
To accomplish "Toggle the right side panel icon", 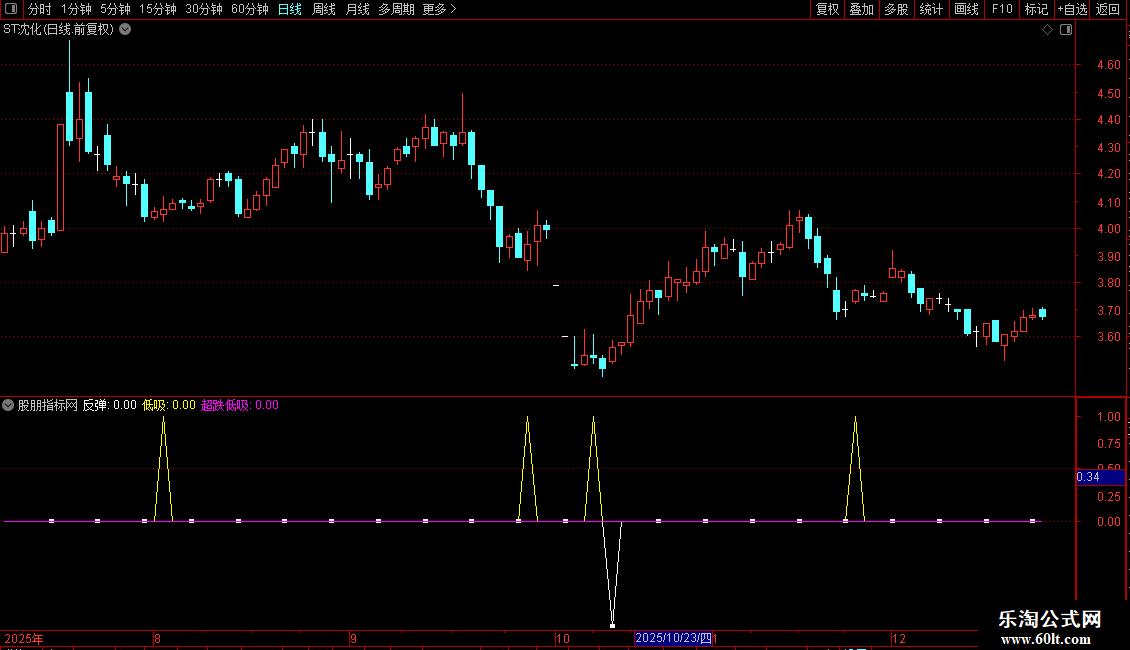I will 1066,30.
